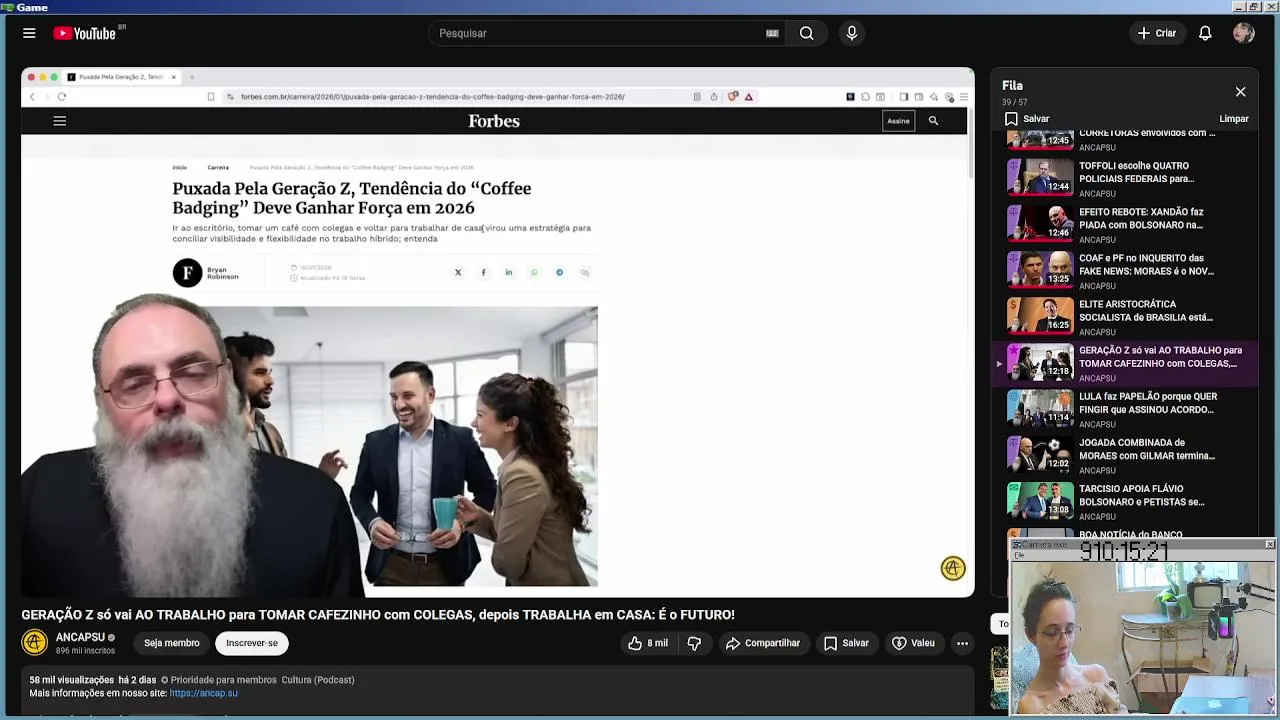
Task: Share the video with Compartilhar
Action: pyautogui.click(x=763, y=643)
